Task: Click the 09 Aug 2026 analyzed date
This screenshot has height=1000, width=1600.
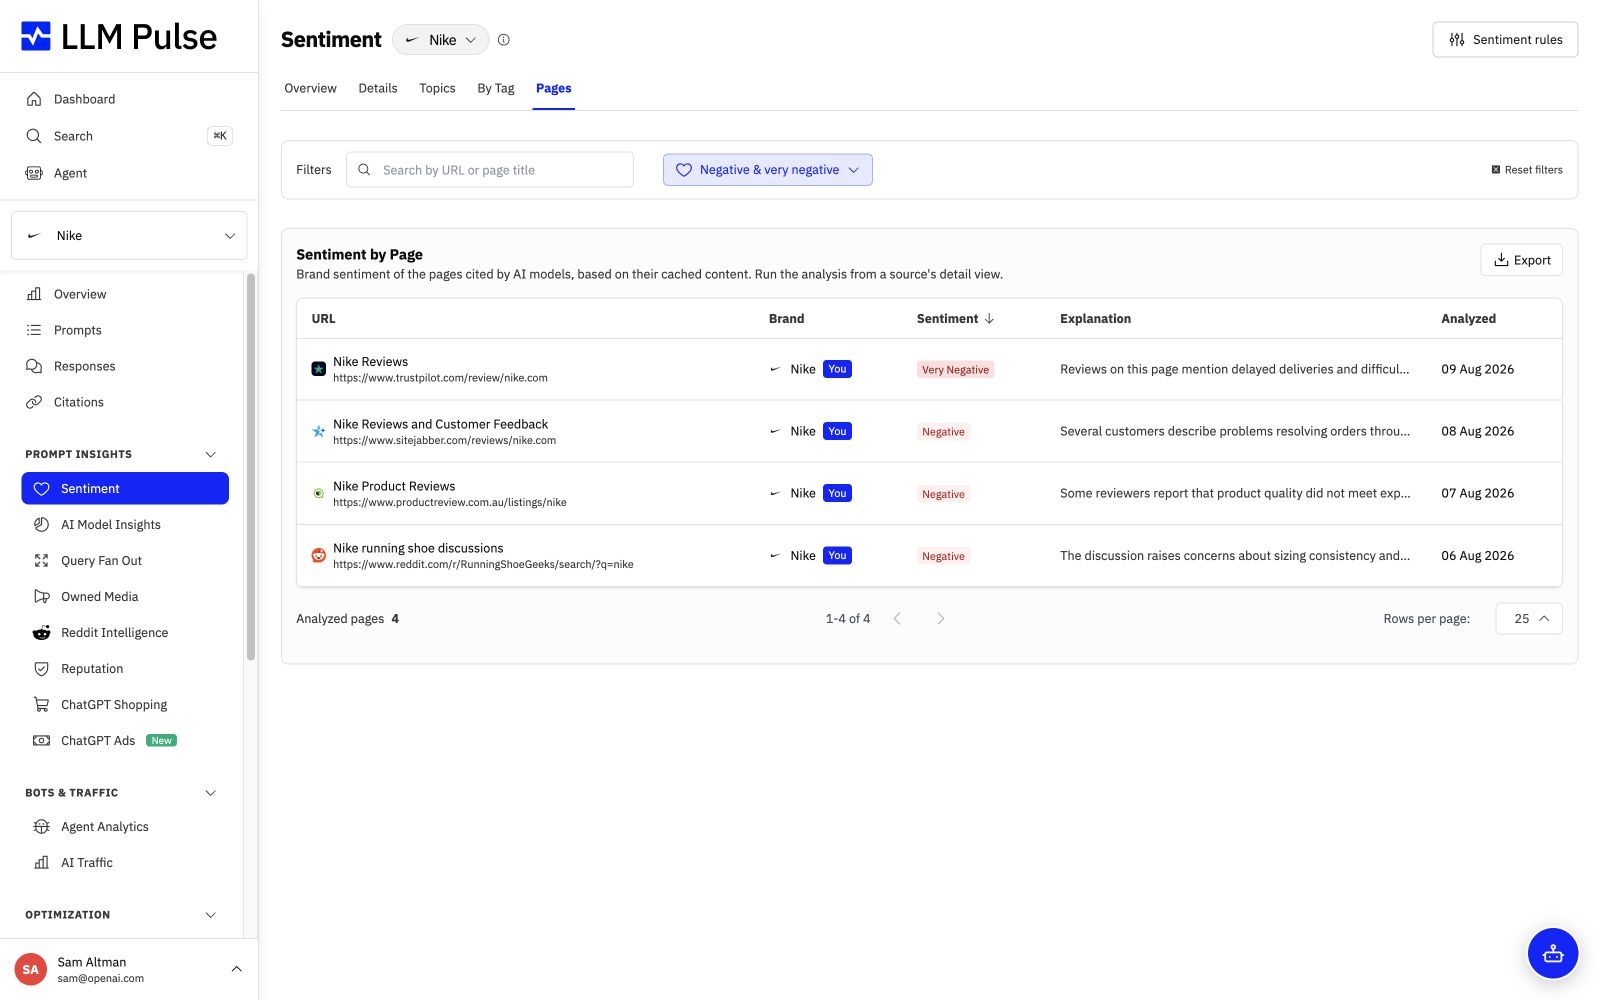Action: 1477,369
